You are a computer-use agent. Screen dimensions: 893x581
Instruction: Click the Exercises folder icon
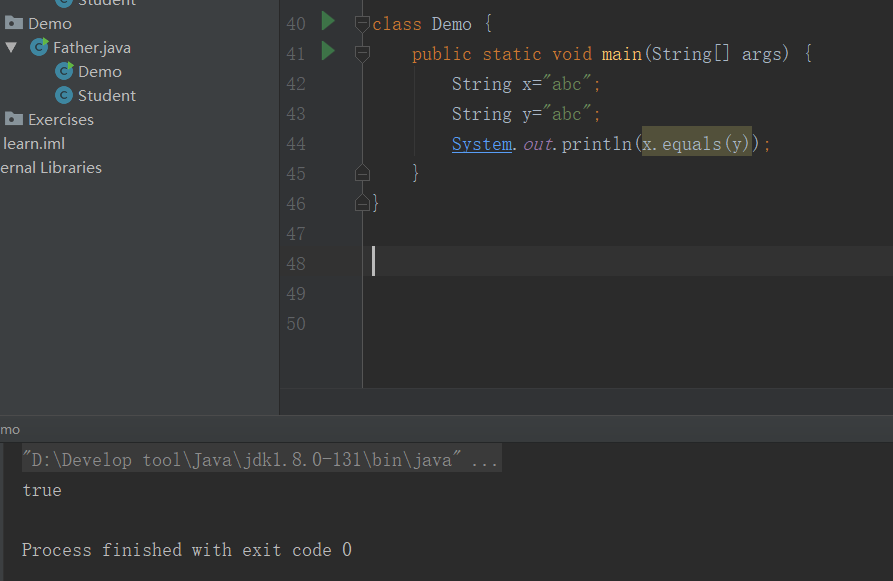point(14,118)
